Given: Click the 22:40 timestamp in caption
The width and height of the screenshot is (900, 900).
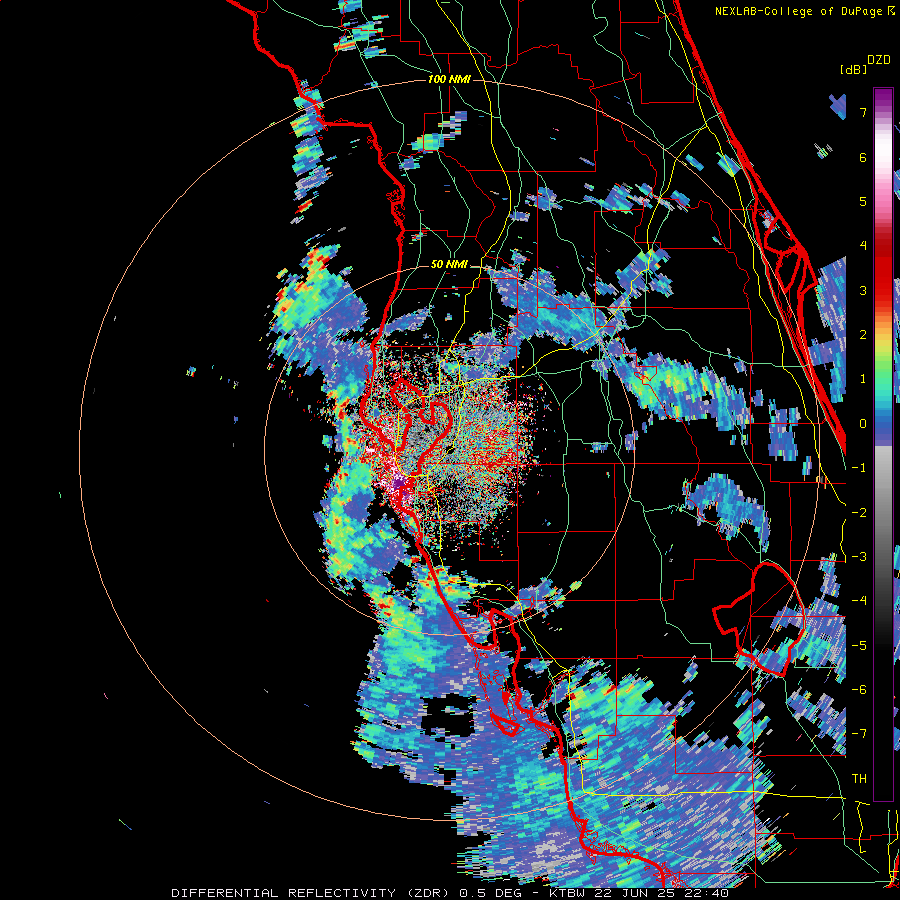Looking at the screenshot, I should pyautogui.click(x=709, y=893).
